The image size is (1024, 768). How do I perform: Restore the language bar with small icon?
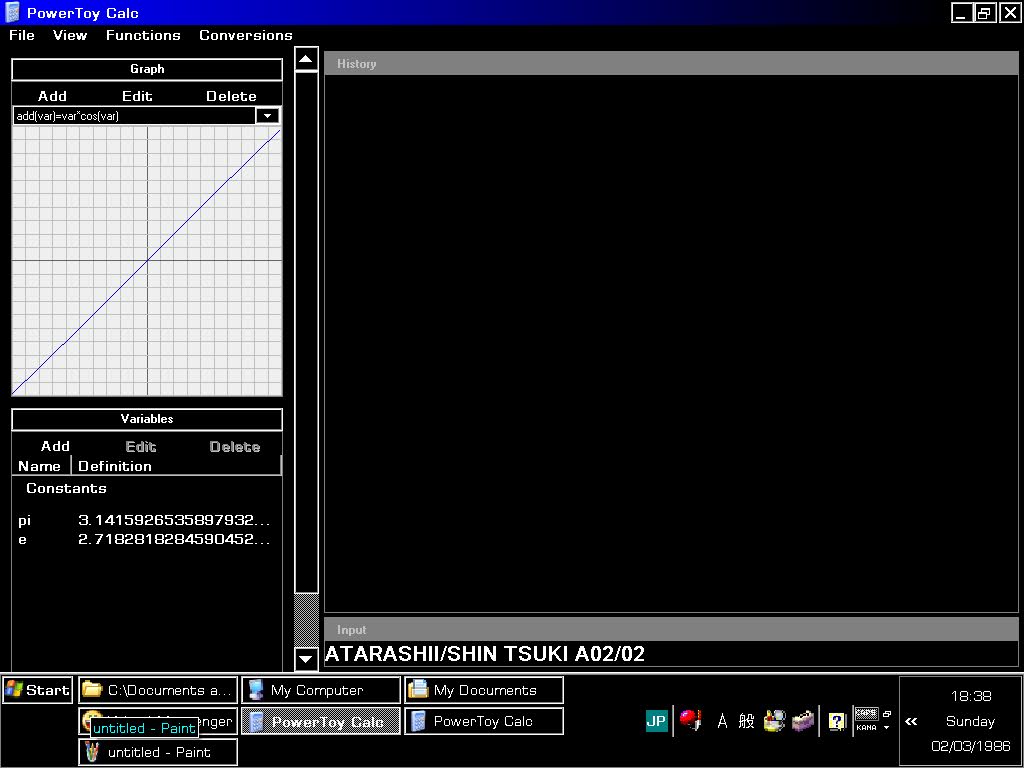tap(886, 714)
